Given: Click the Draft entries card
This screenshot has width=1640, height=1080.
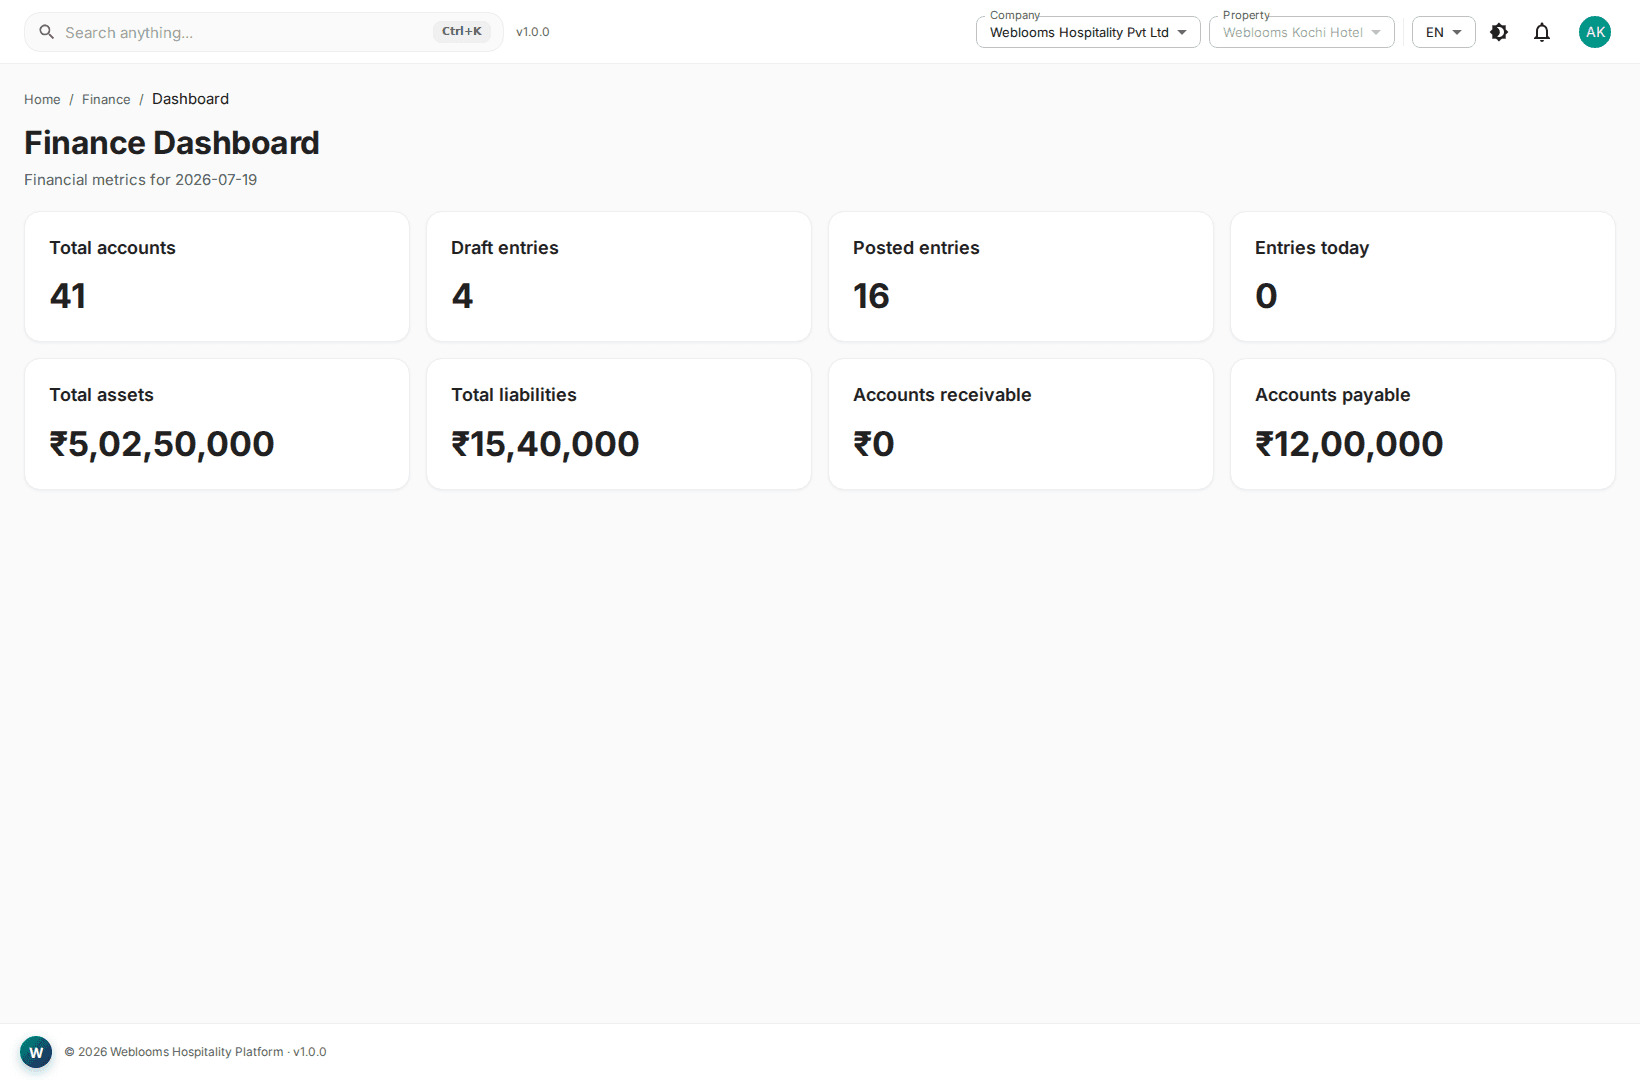Looking at the screenshot, I should pyautogui.click(x=619, y=276).
